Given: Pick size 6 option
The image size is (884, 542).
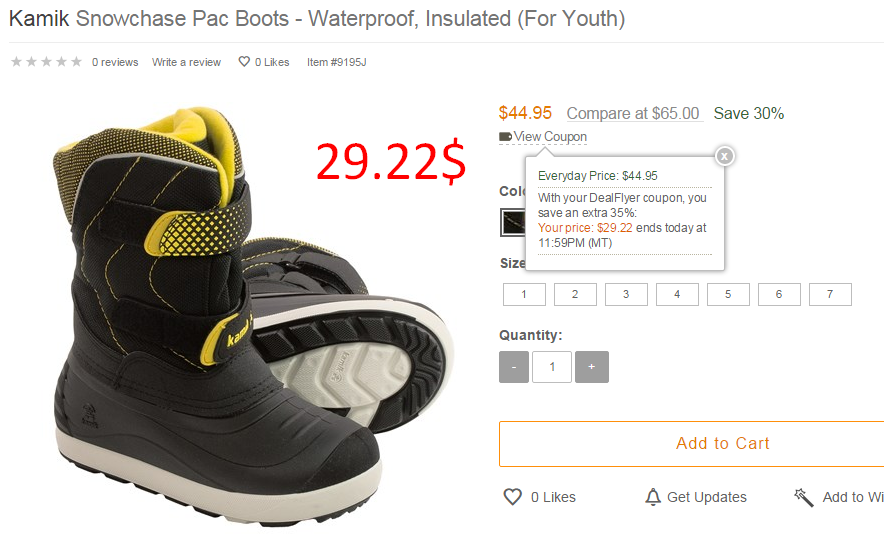Looking at the screenshot, I should pyautogui.click(x=779, y=294).
